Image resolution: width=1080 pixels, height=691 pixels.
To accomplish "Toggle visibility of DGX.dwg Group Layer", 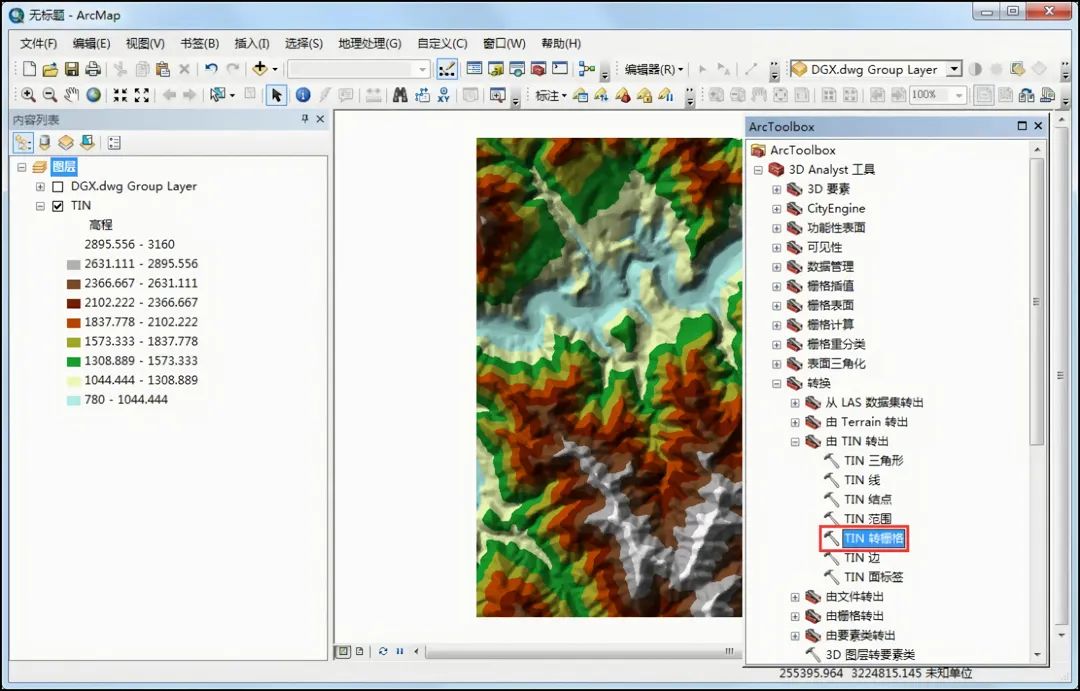I will click(x=58, y=186).
